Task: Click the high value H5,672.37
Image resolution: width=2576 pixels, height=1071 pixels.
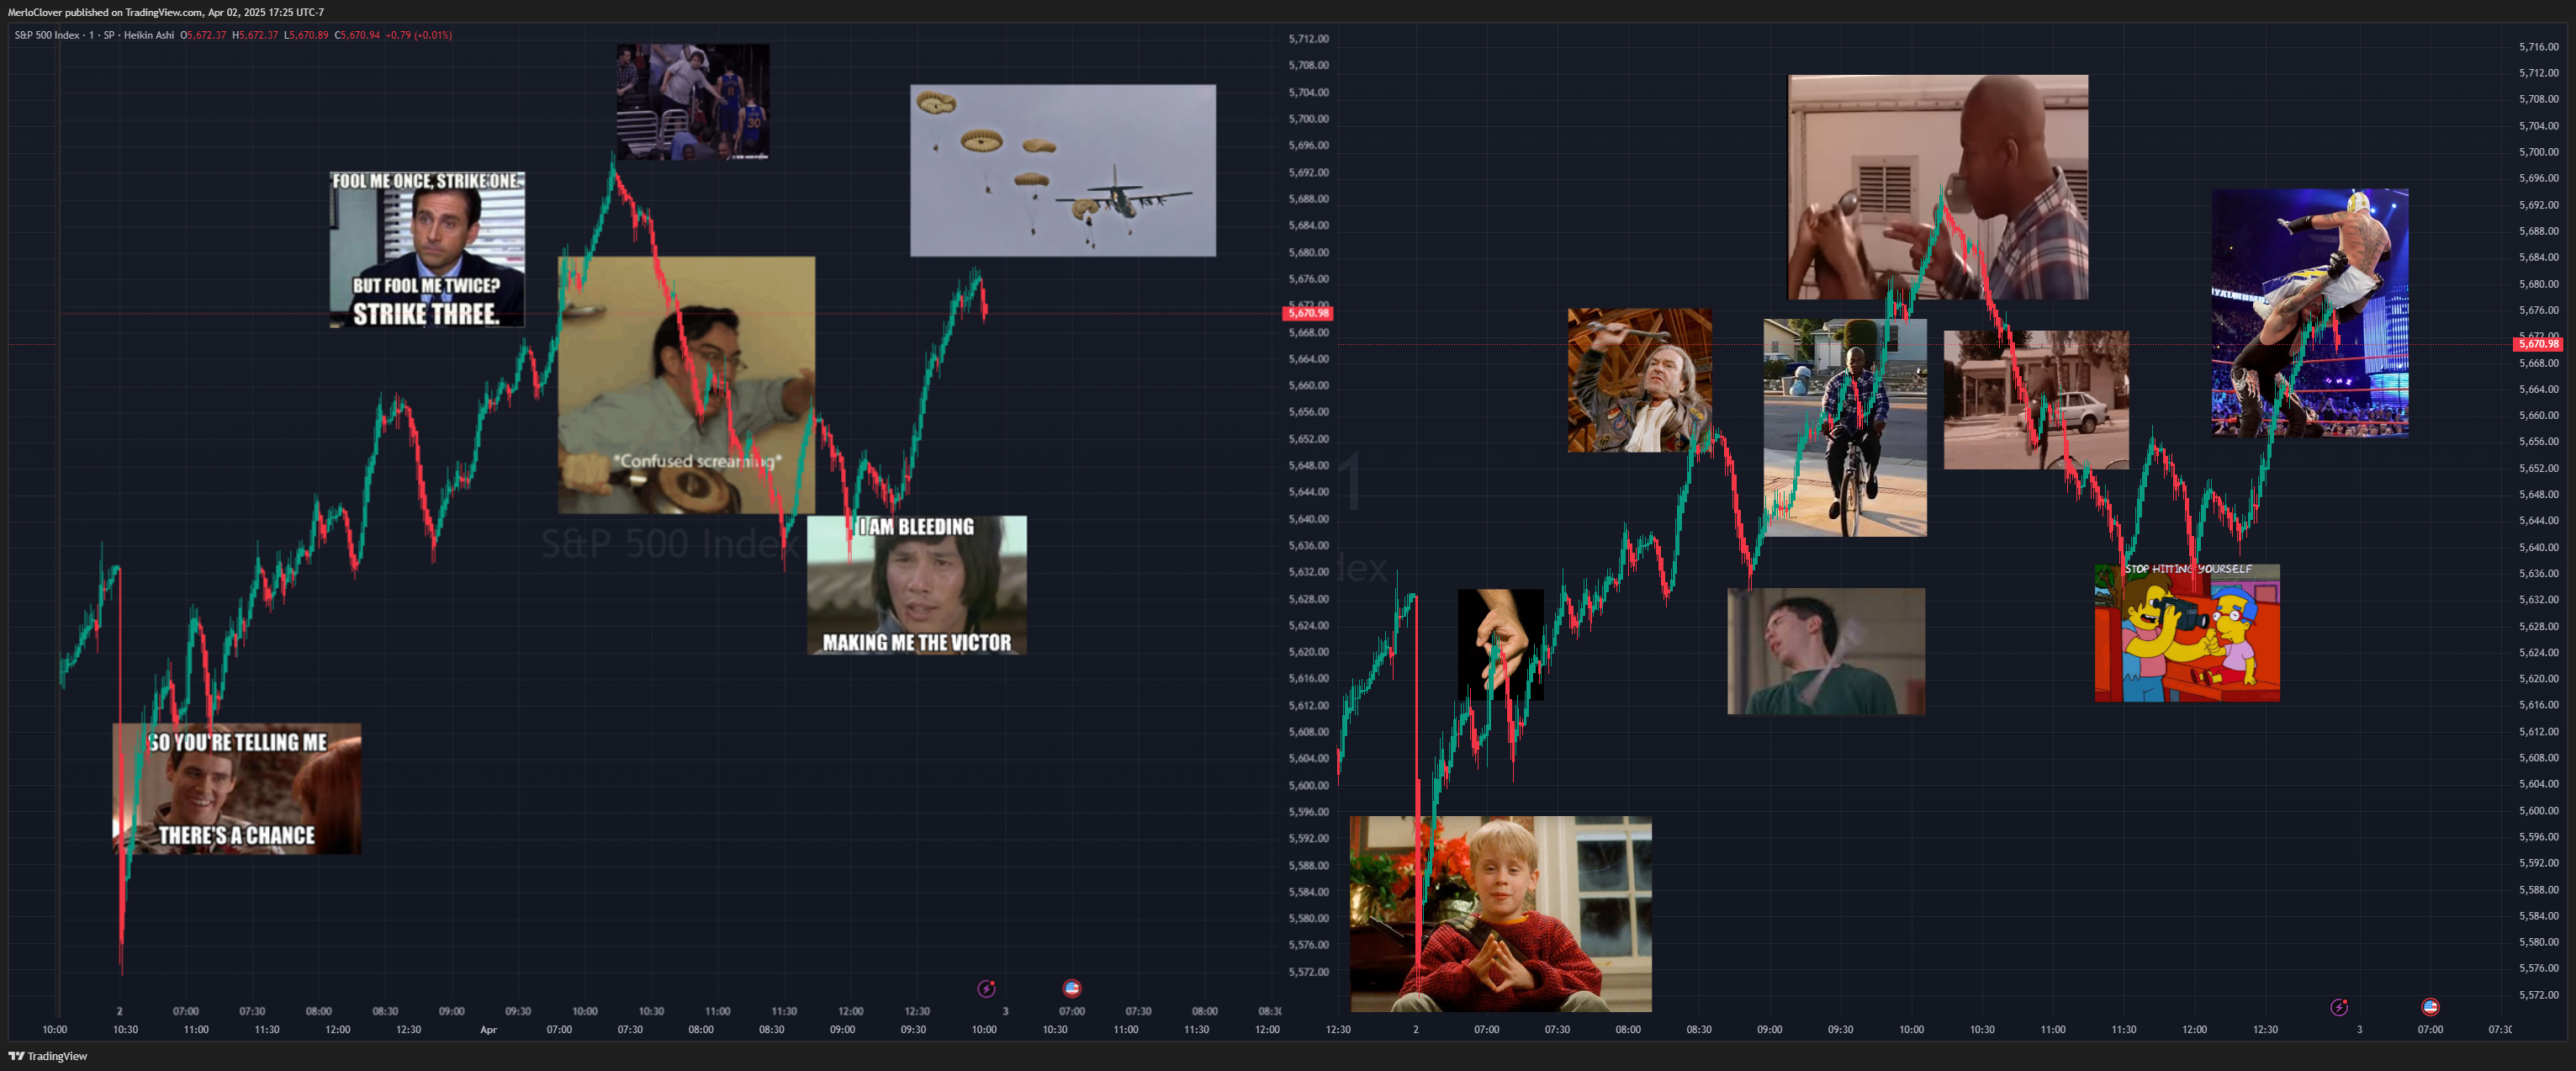Action: pos(255,35)
